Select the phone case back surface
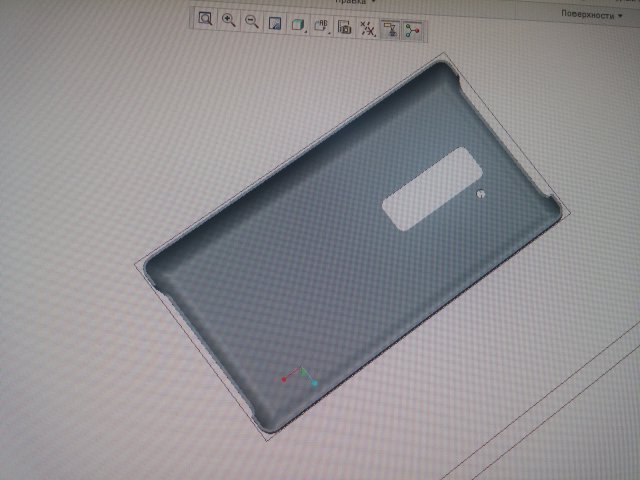 click(300, 280)
